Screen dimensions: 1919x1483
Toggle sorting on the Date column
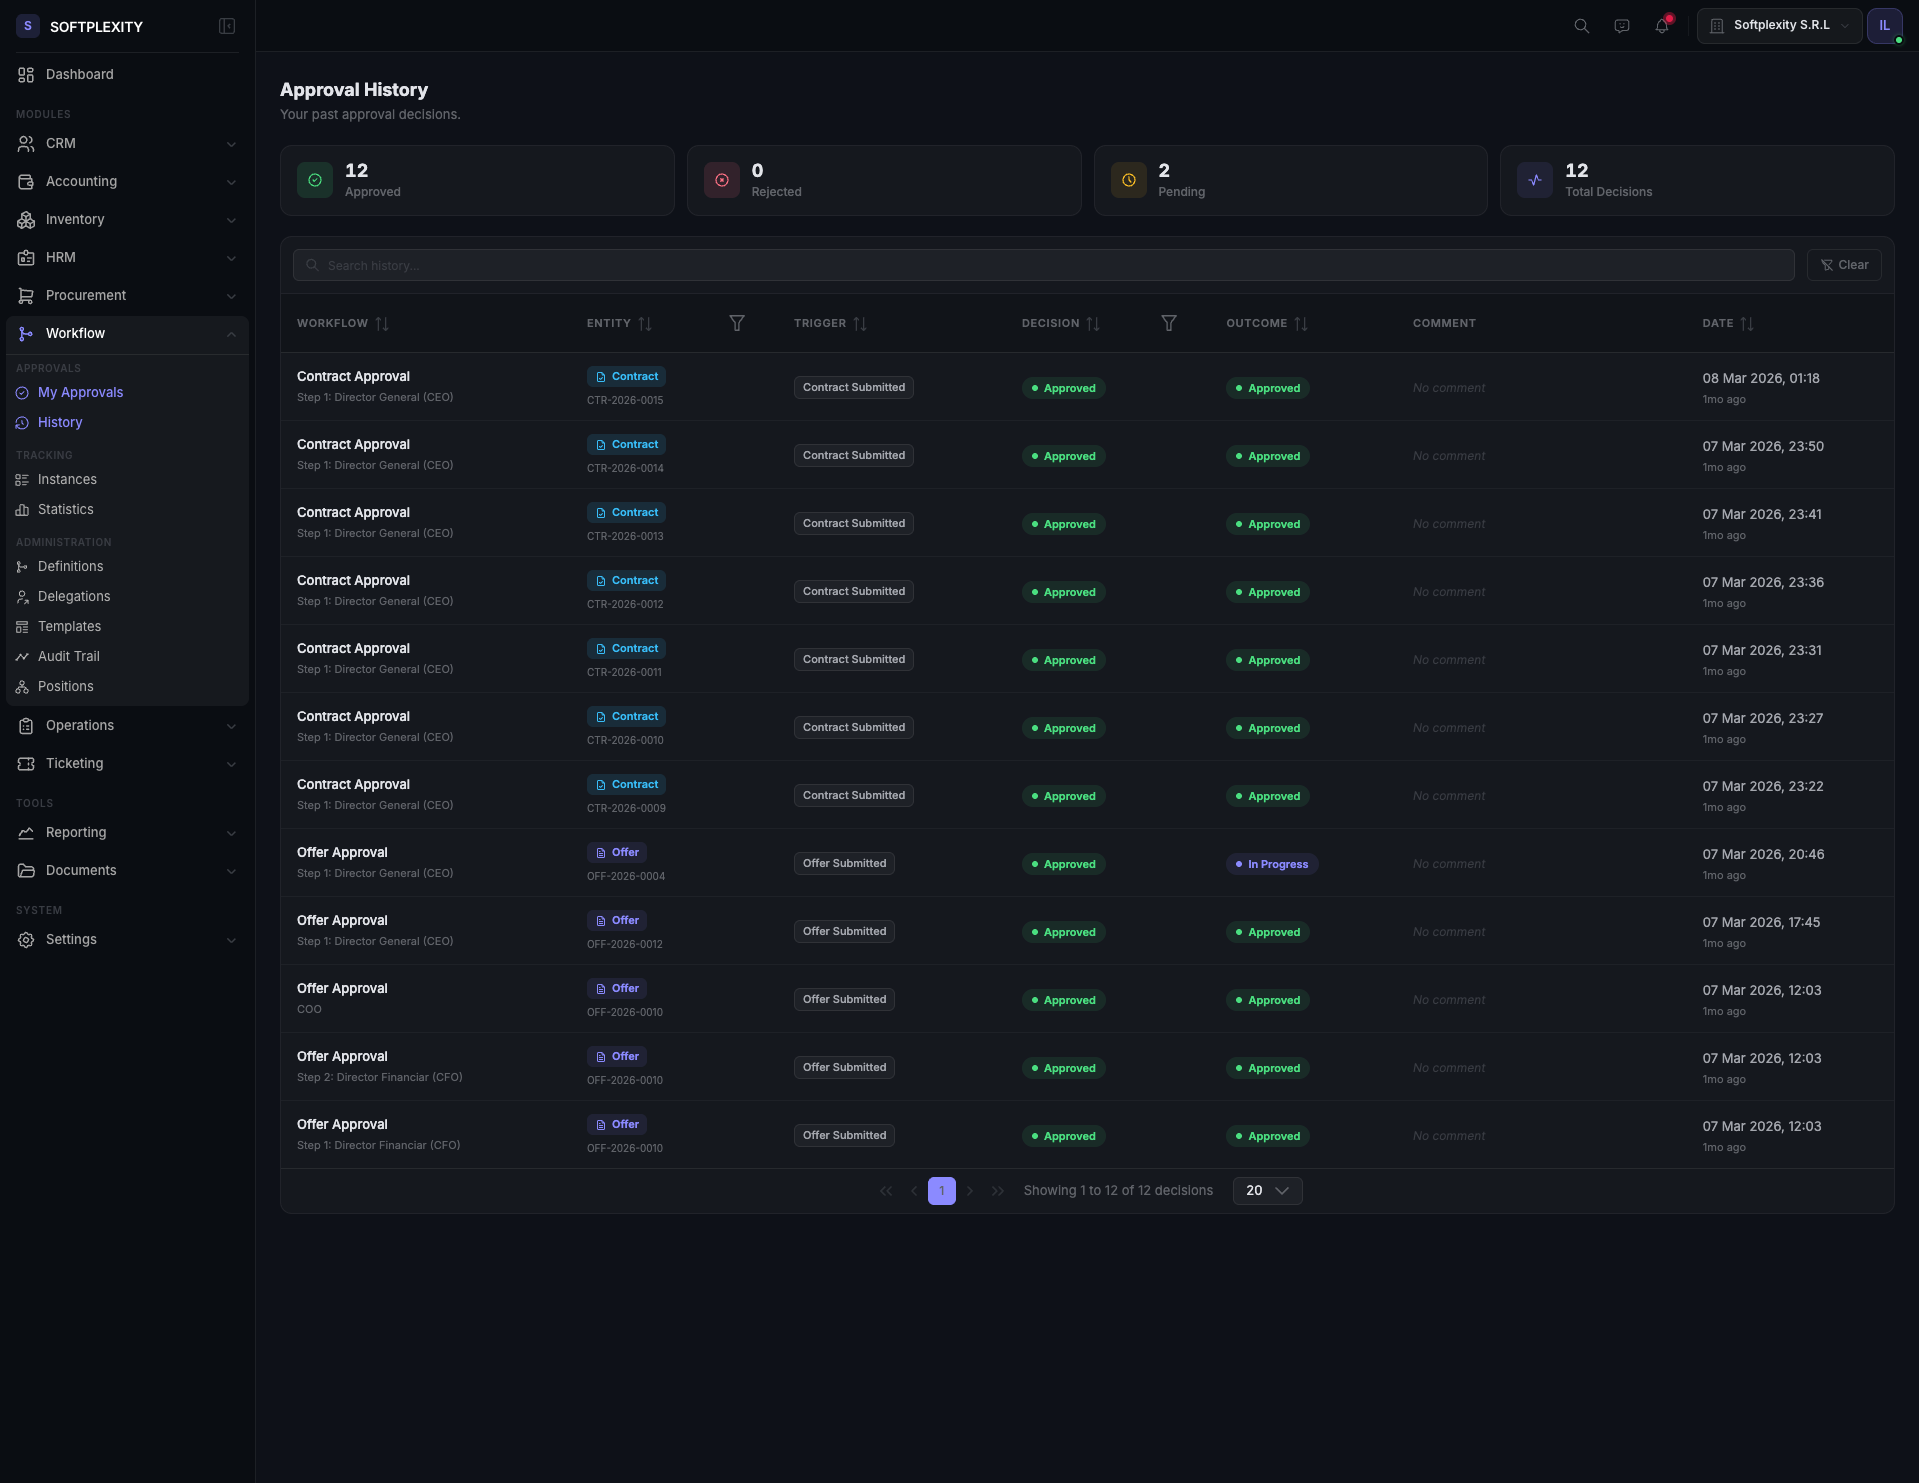point(1748,323)
